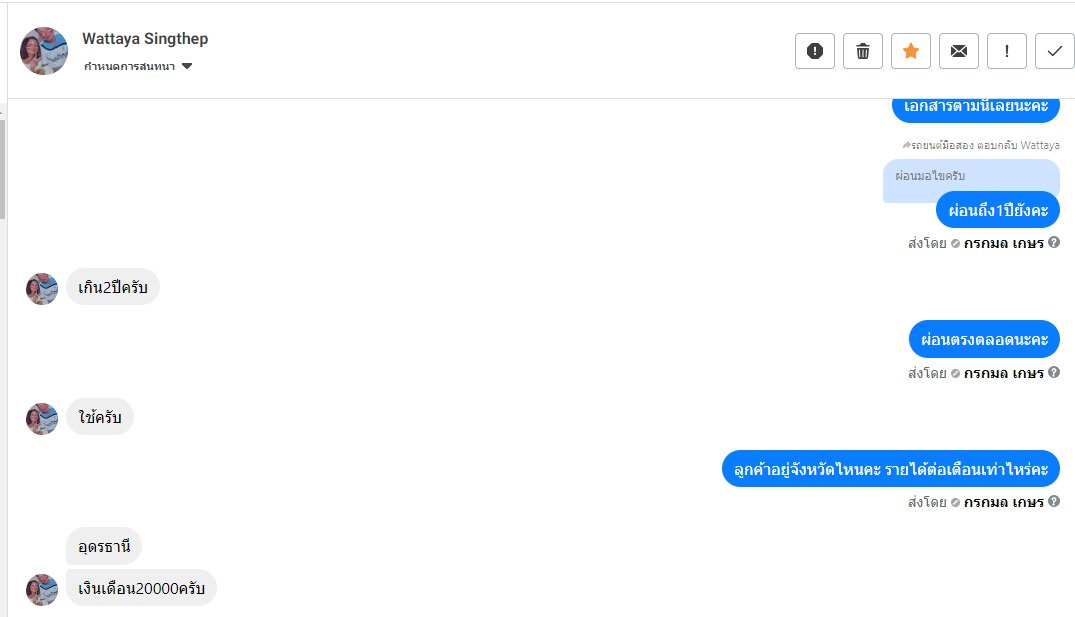The height and width of the screenshot is (617, 1075).
Task: Select the เงินเดือน20000ครับ message bubble
Action: (x=141, y=588)
